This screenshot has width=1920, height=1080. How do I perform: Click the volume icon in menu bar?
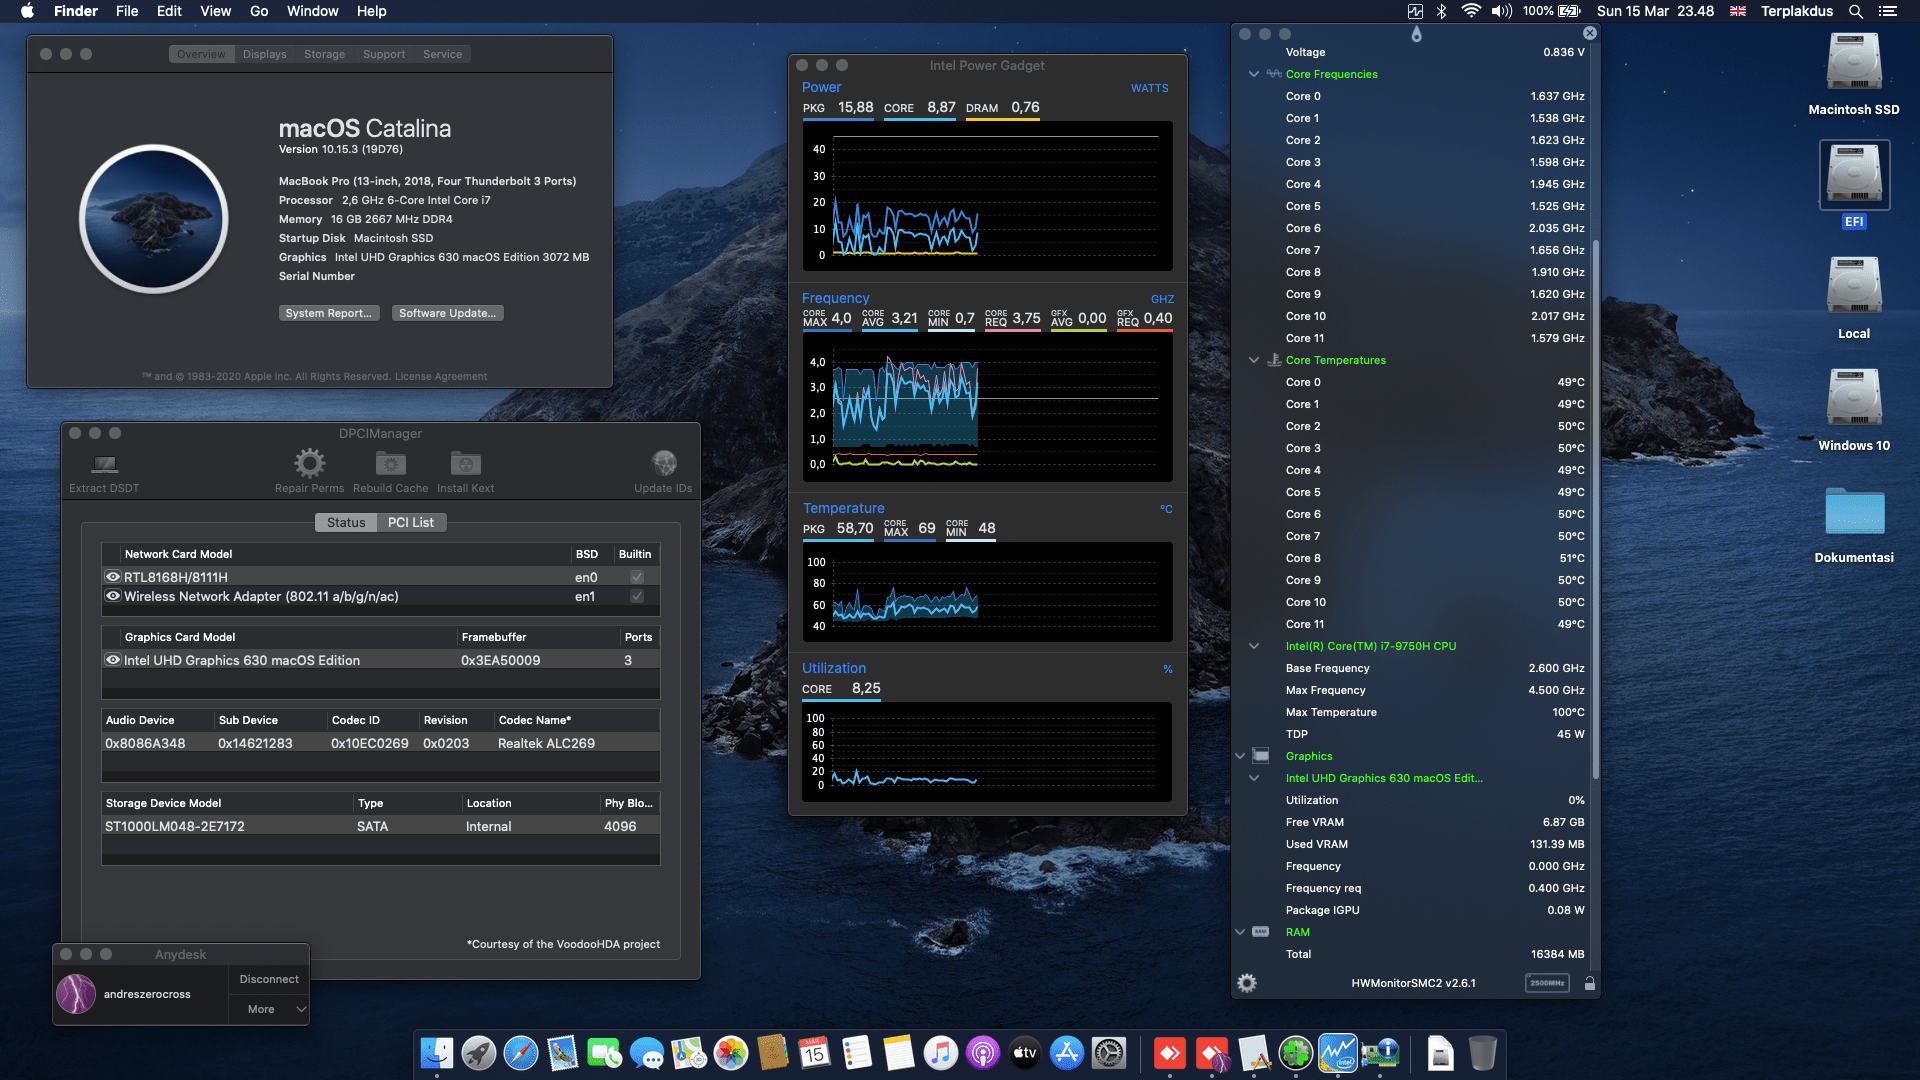point(1502,11)
